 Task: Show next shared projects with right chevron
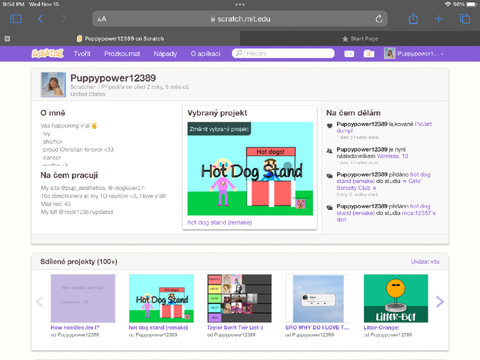(x=440, y=302)
